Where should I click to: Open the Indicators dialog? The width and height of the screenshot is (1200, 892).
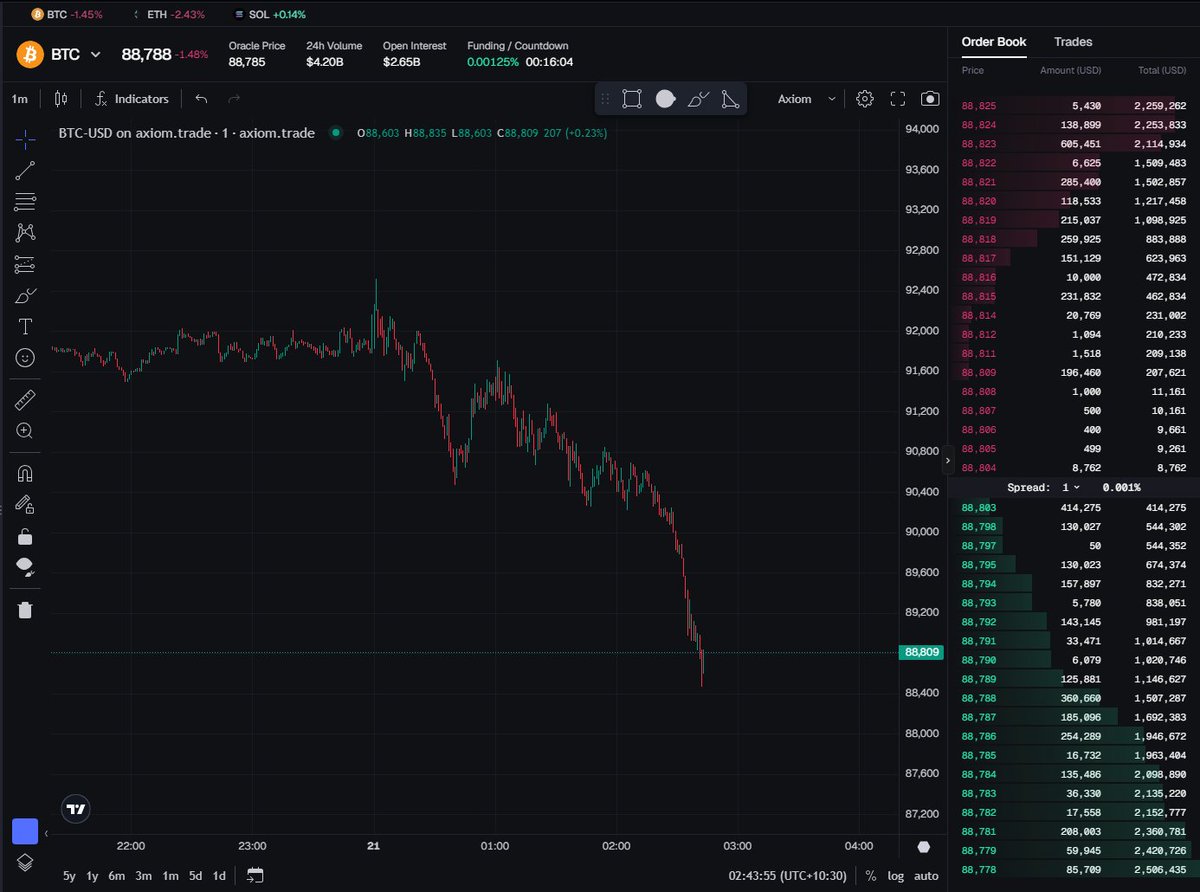click(132, 99)
